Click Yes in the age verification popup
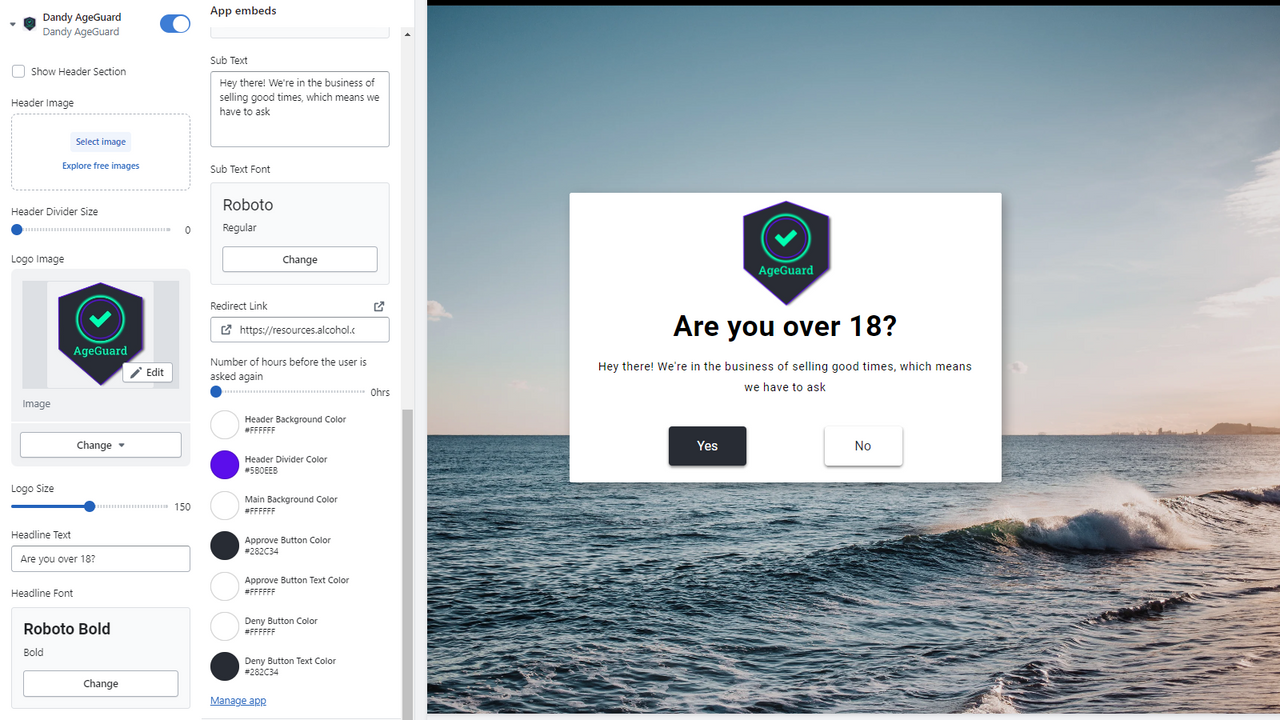Image resolution: width=1280 pixels, height=720 pixels. coord(707,446)
